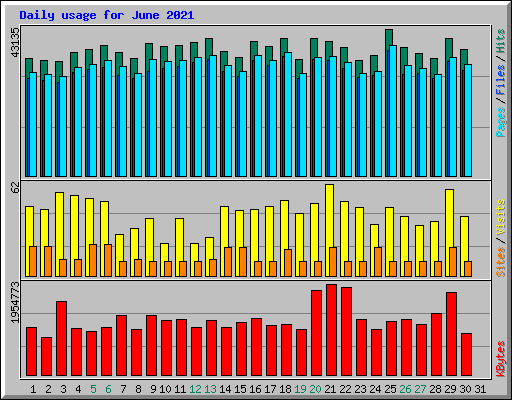Select the orange sites bar for day 18
Viewport: 512px width, 400px height.
(x=288, y=263)
